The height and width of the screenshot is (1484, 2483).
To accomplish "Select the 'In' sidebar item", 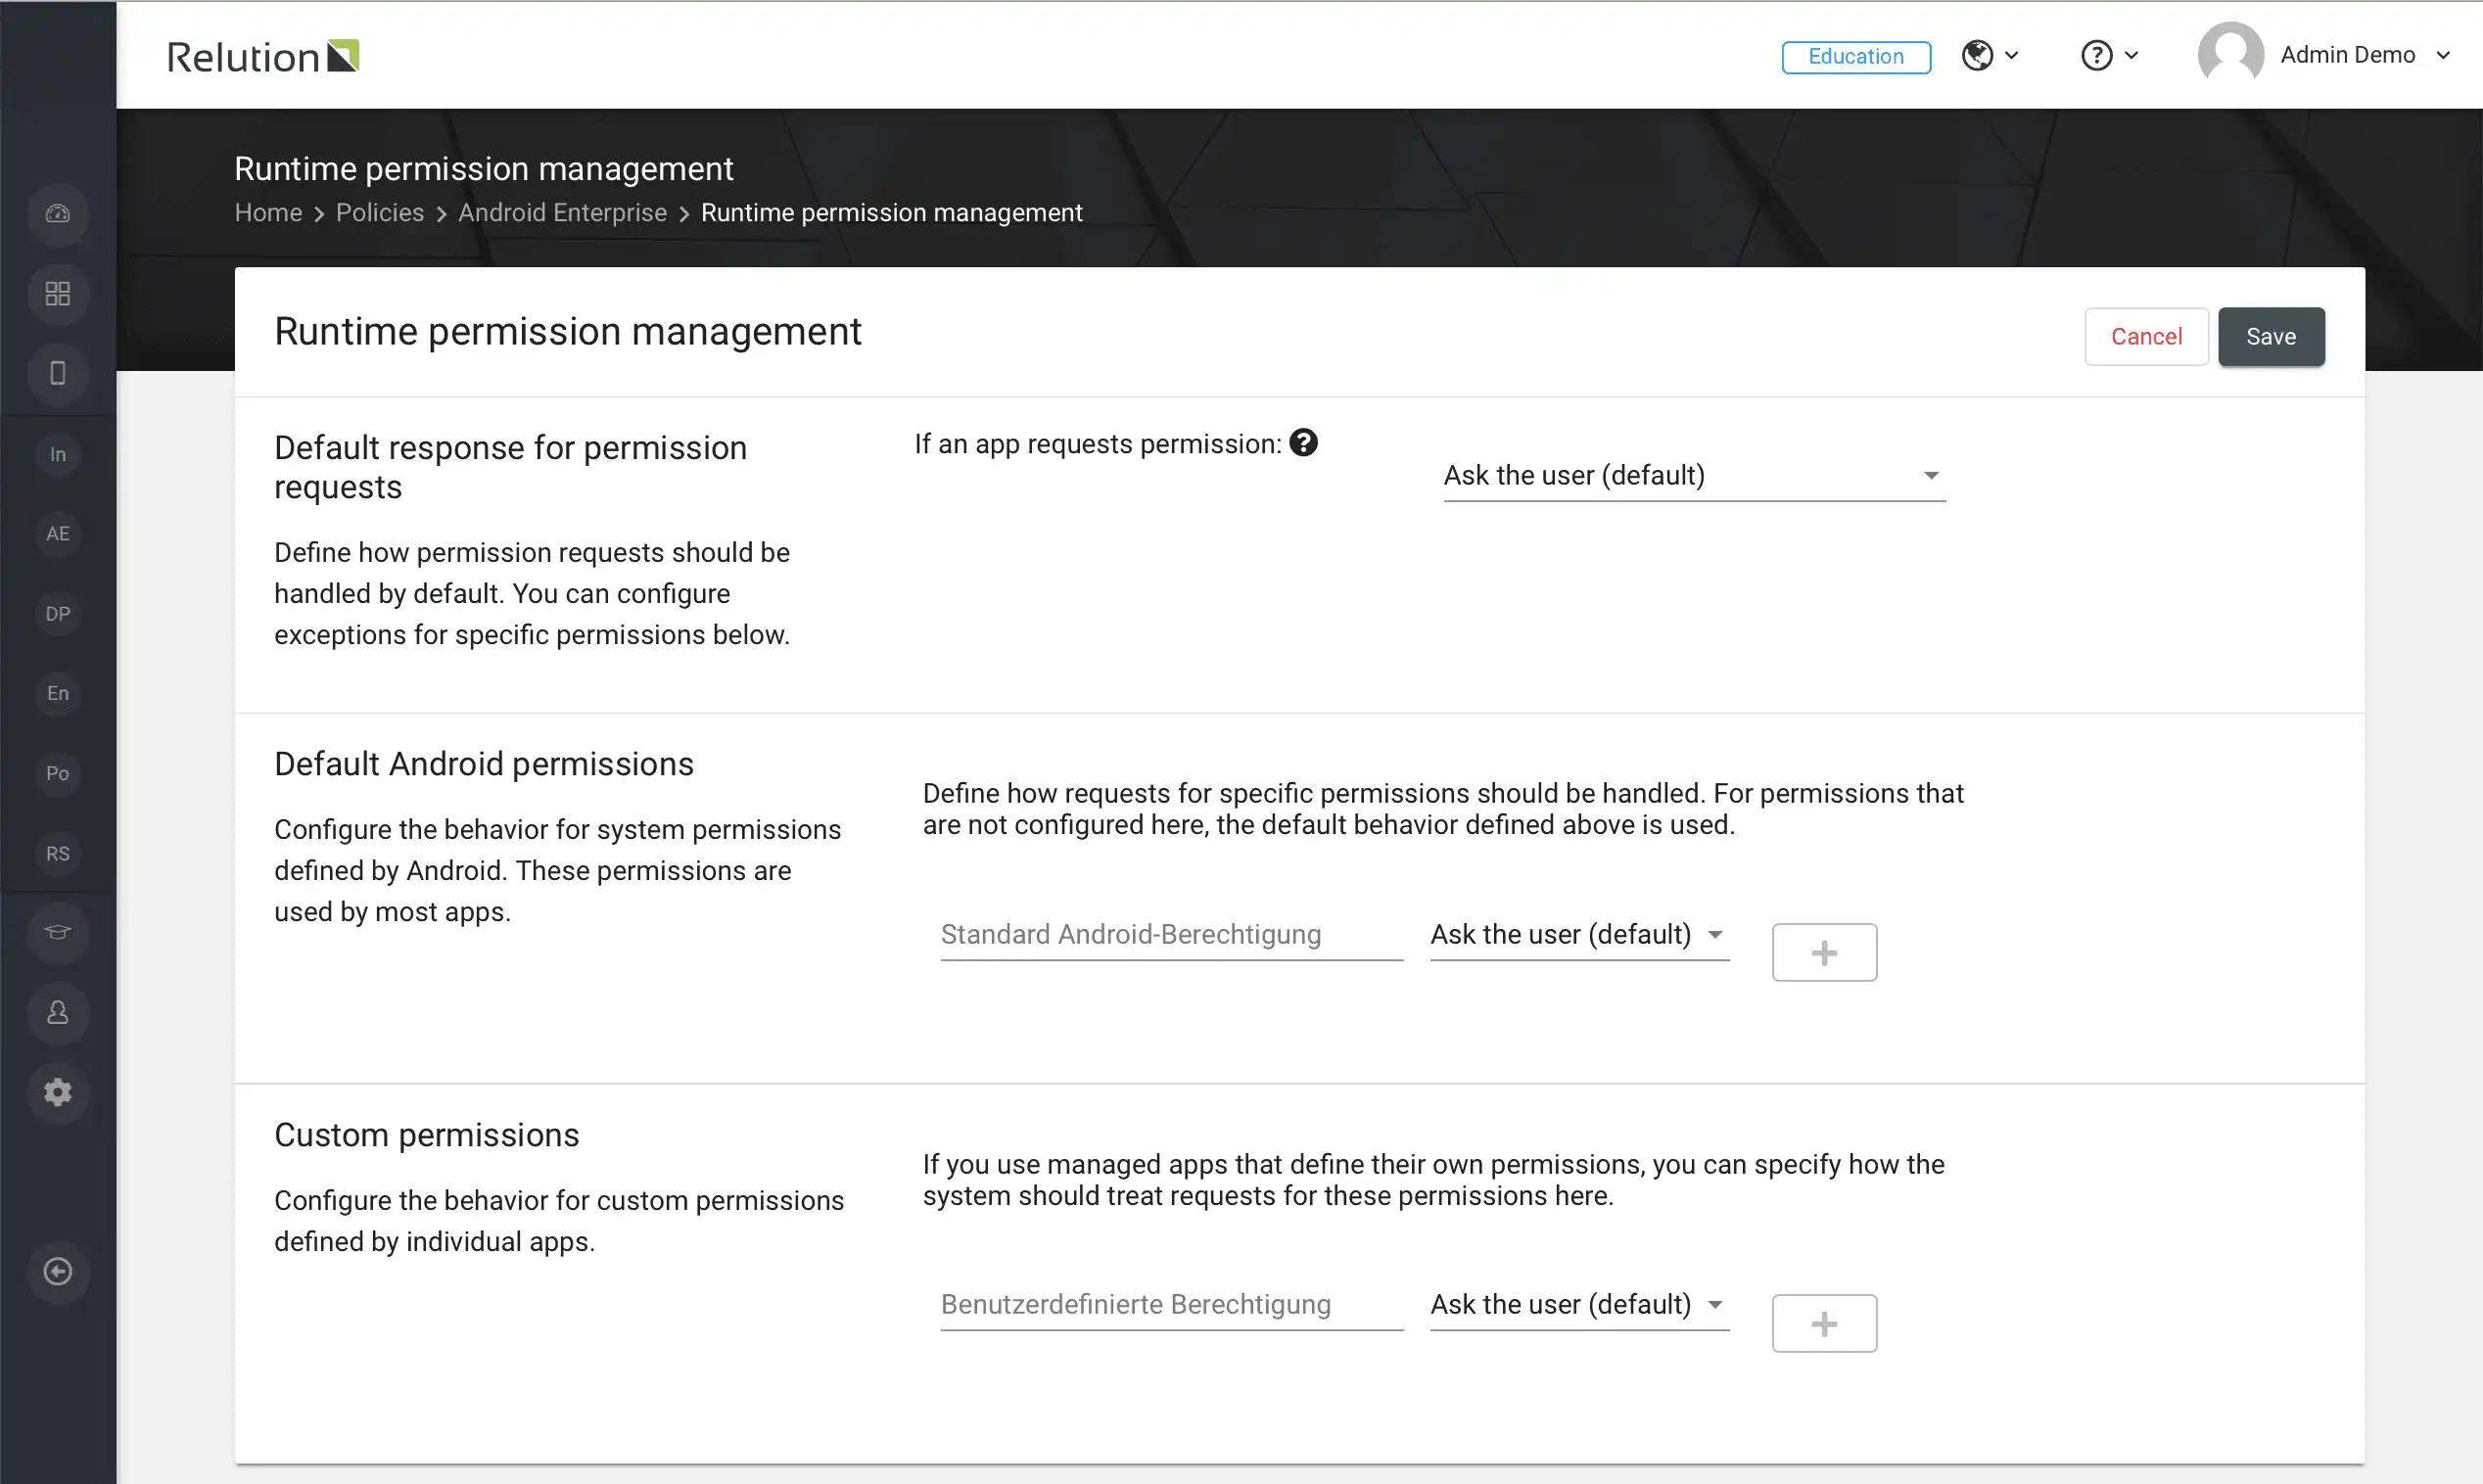I will [58, 454].
